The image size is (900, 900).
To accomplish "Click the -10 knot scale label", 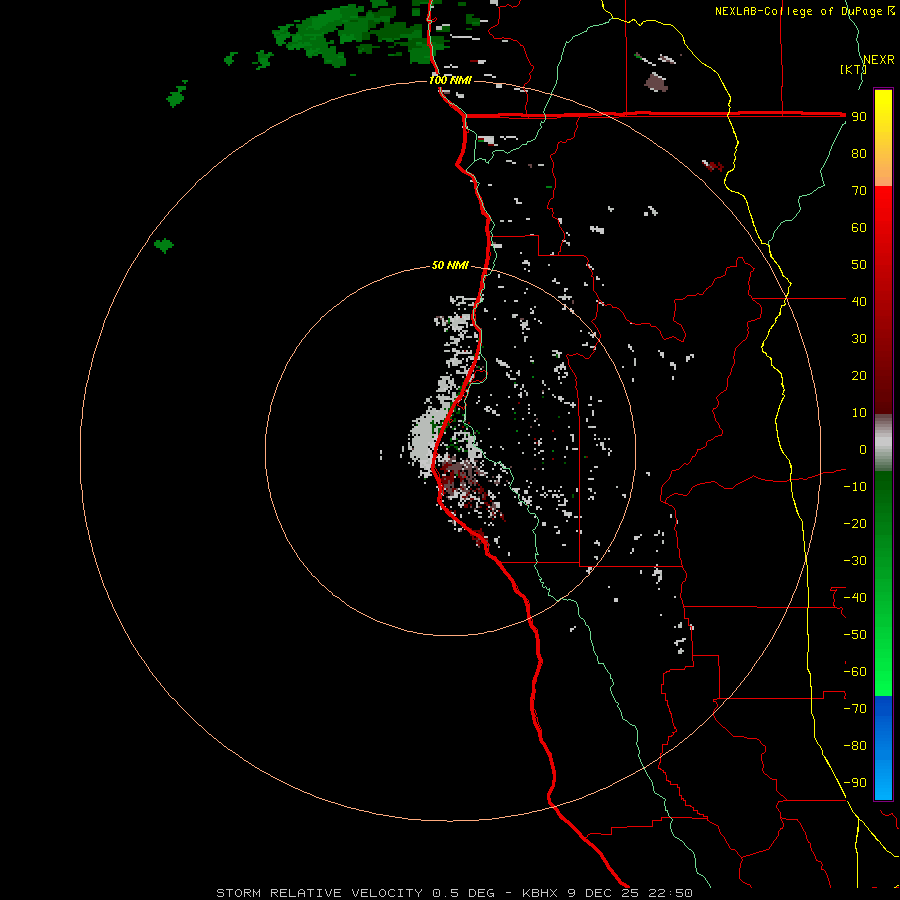I will click(855, 487).
